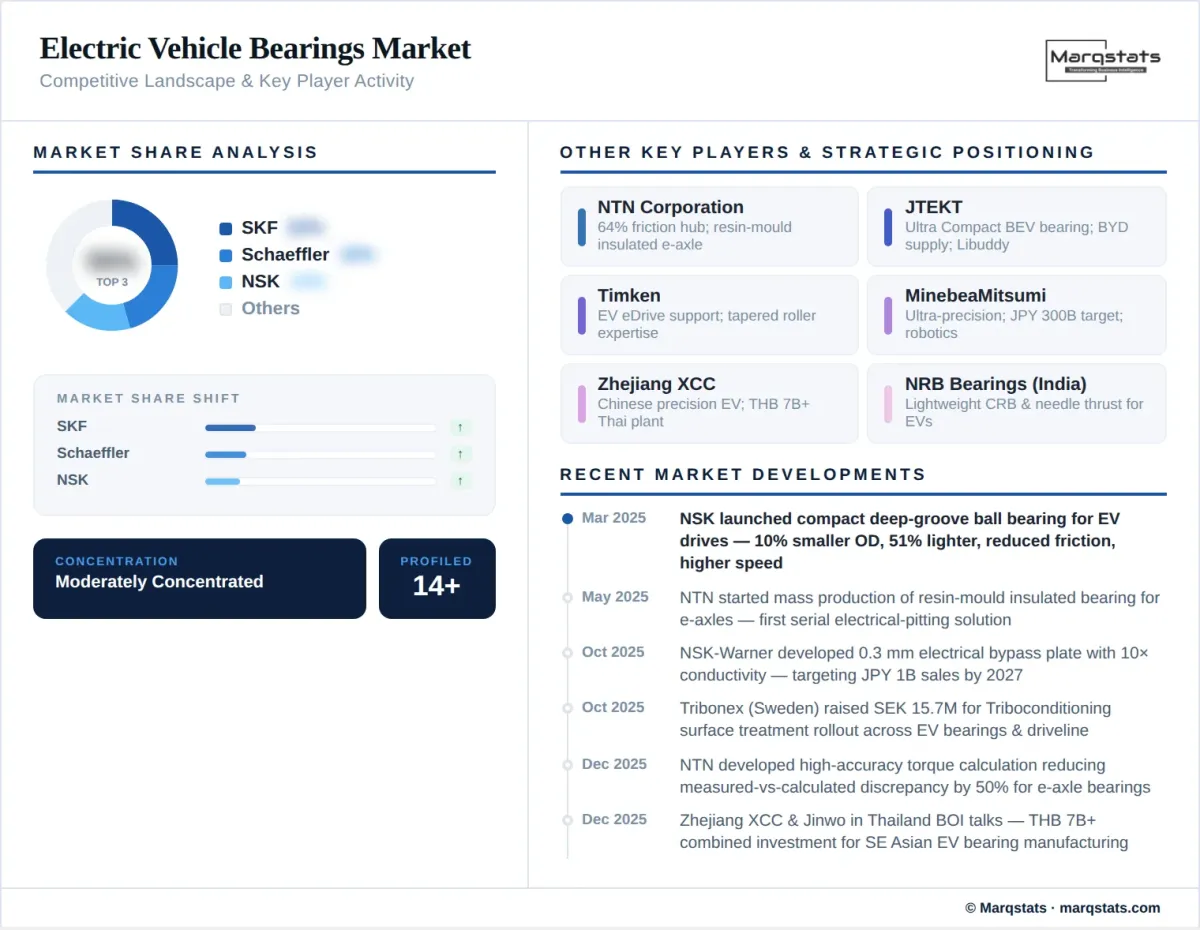Toggle the SKF legend color square

pyautogui.click(x=226, y=227)
